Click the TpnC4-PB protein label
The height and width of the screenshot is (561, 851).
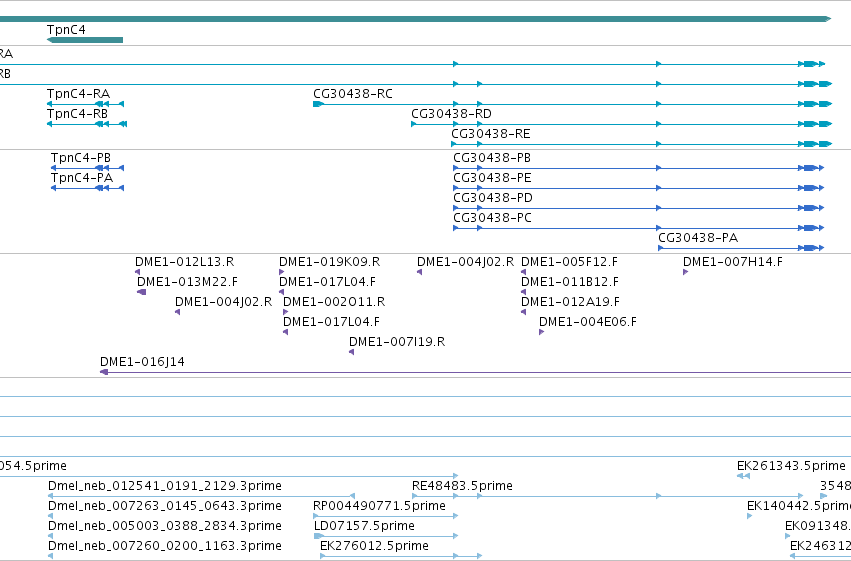click(81, 158)
